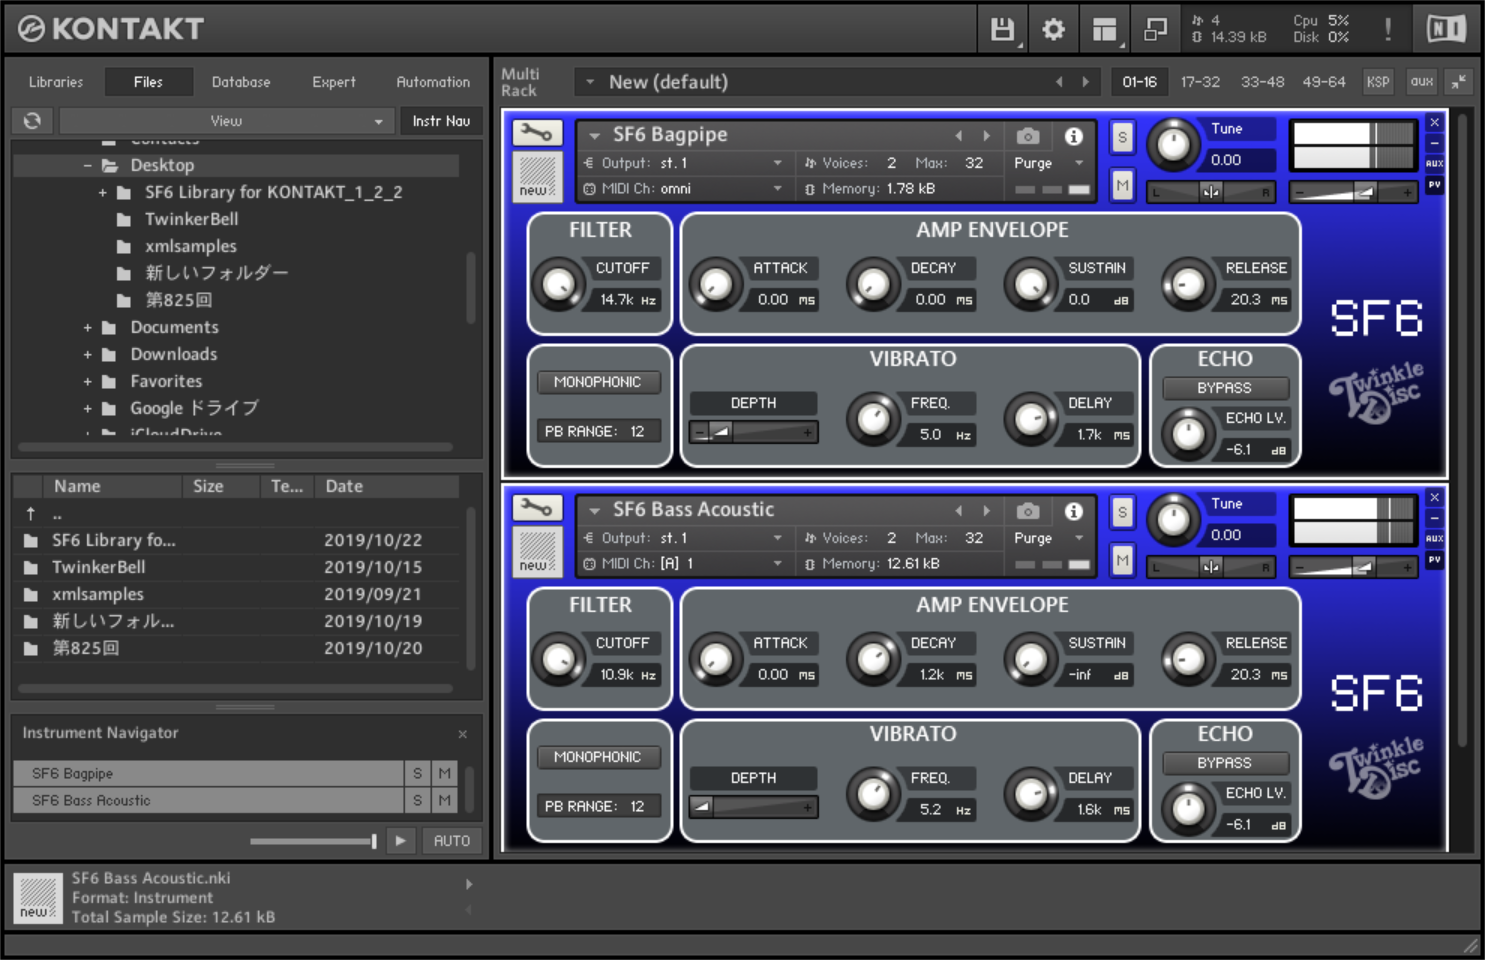Switch to the Expert tab
The width and height of the screenshot is (1485, 960).
click(334, 82)
